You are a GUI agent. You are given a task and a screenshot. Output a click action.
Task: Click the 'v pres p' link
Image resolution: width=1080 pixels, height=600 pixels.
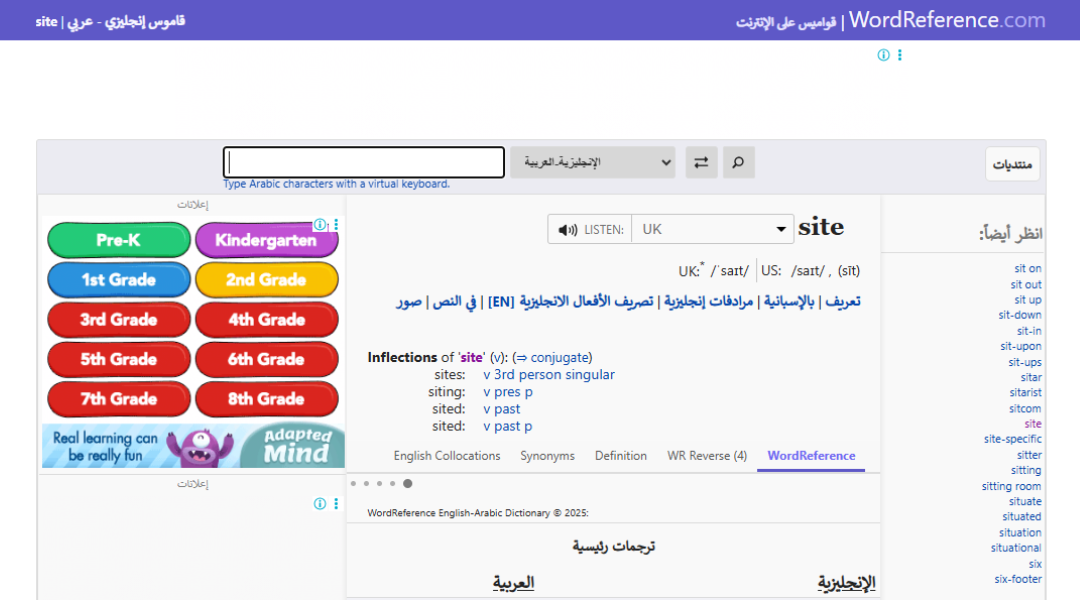[x=508, y=392]
